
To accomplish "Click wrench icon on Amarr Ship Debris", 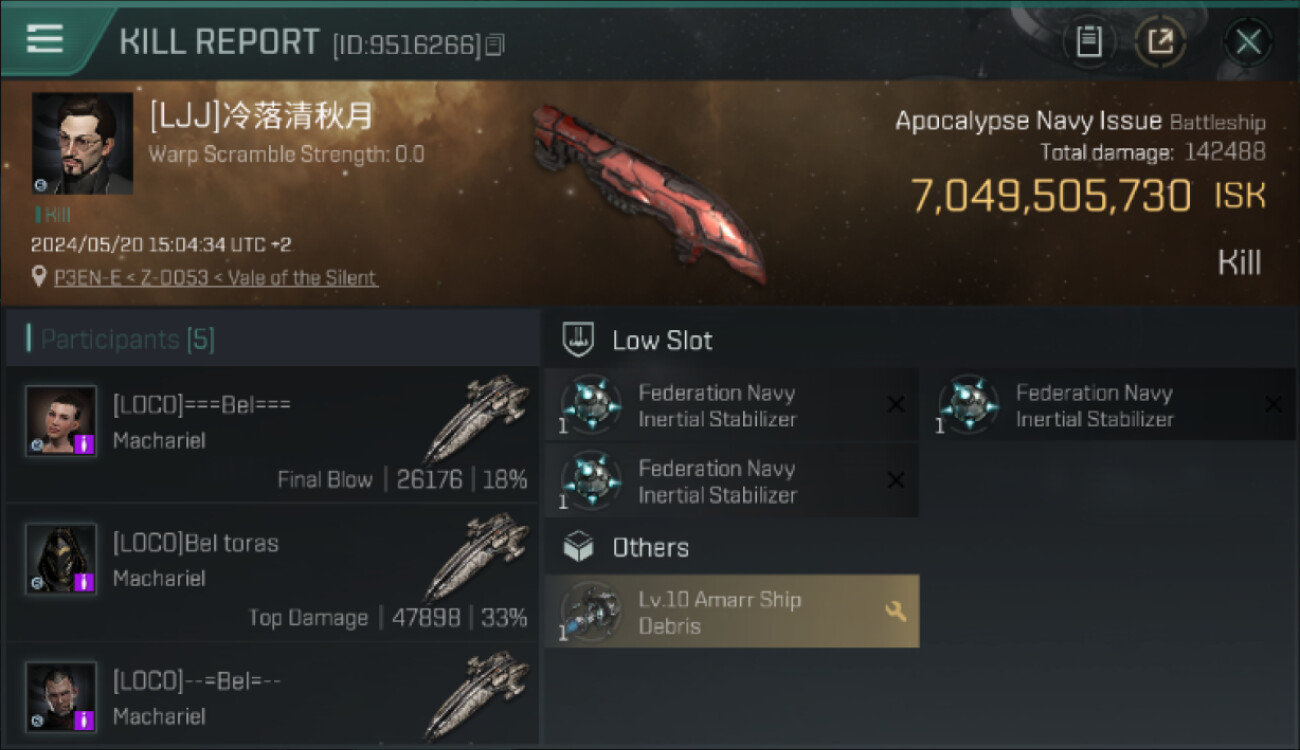I will pyautogui.click(x=896, y=611).
